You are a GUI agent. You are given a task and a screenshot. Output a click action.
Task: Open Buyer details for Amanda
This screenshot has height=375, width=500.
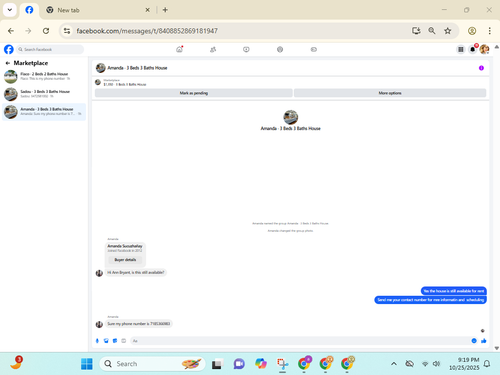(125, 260)
